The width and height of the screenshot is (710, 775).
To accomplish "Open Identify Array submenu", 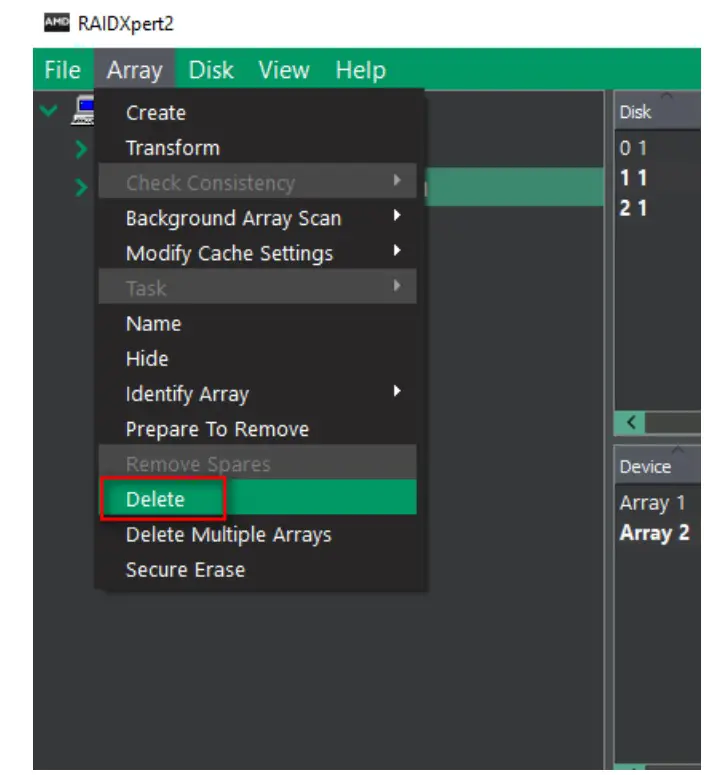I will pyautogui.click(x=258, y=394).
